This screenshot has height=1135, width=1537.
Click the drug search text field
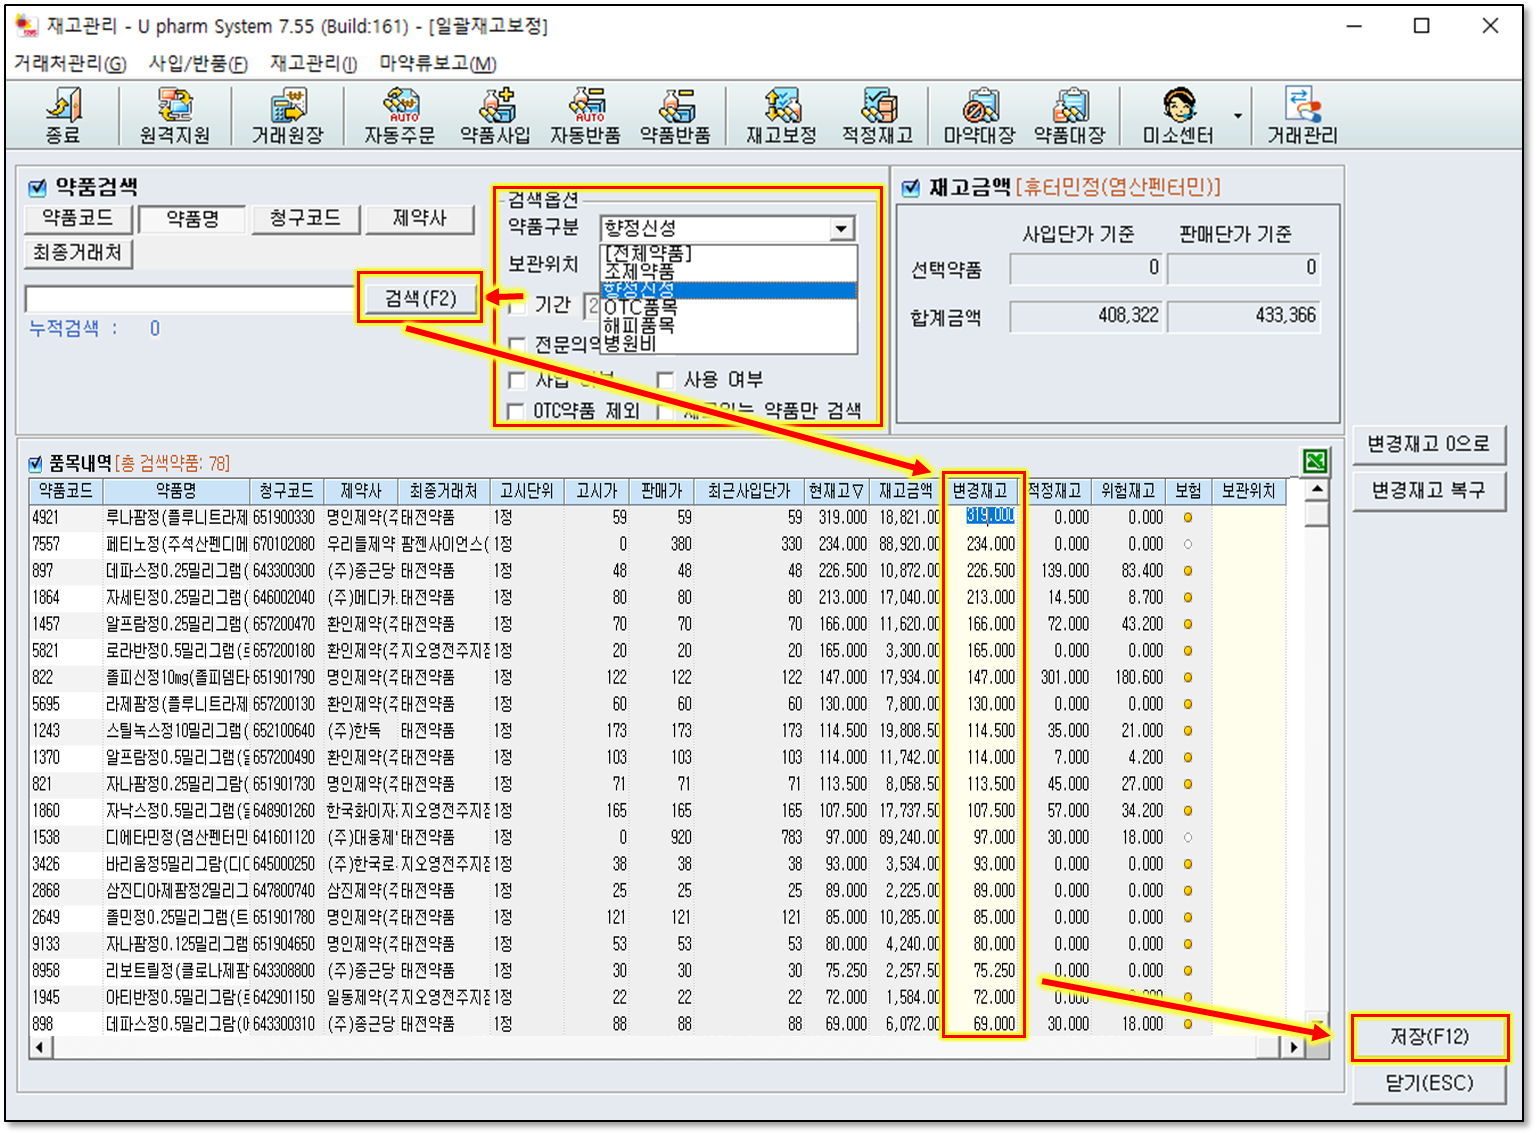pos(189,299)
